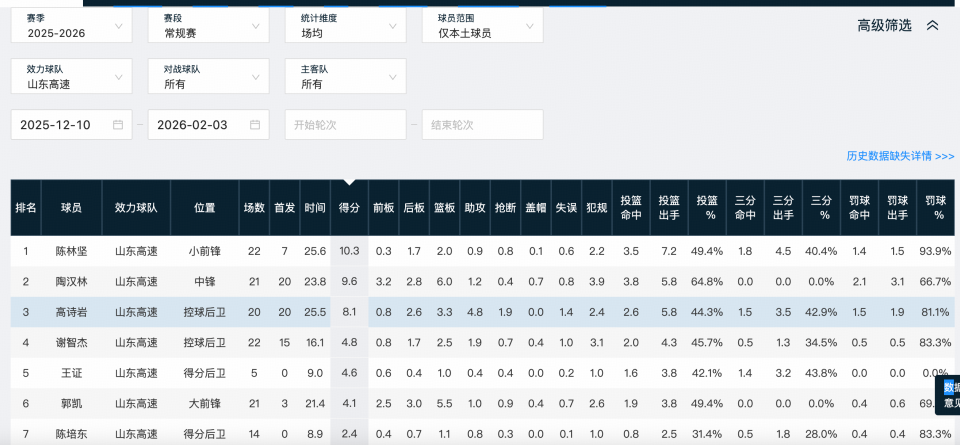Open the 球员范围 仅本土球员 dropdown

483,26
